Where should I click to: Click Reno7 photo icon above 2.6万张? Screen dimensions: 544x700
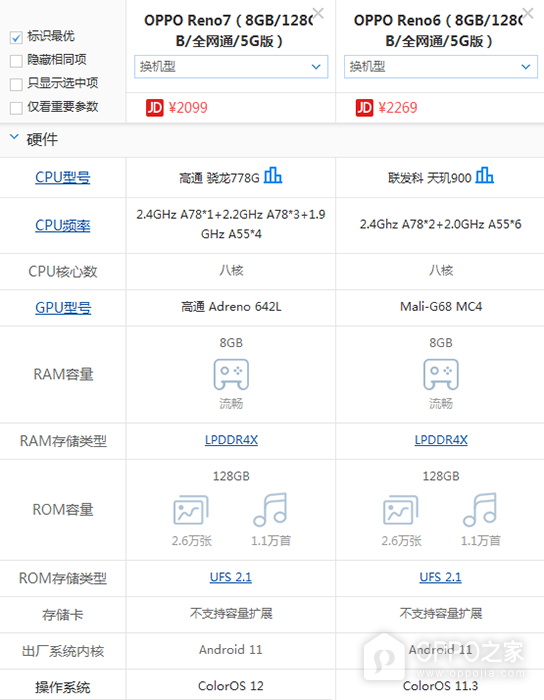[191, 509]
